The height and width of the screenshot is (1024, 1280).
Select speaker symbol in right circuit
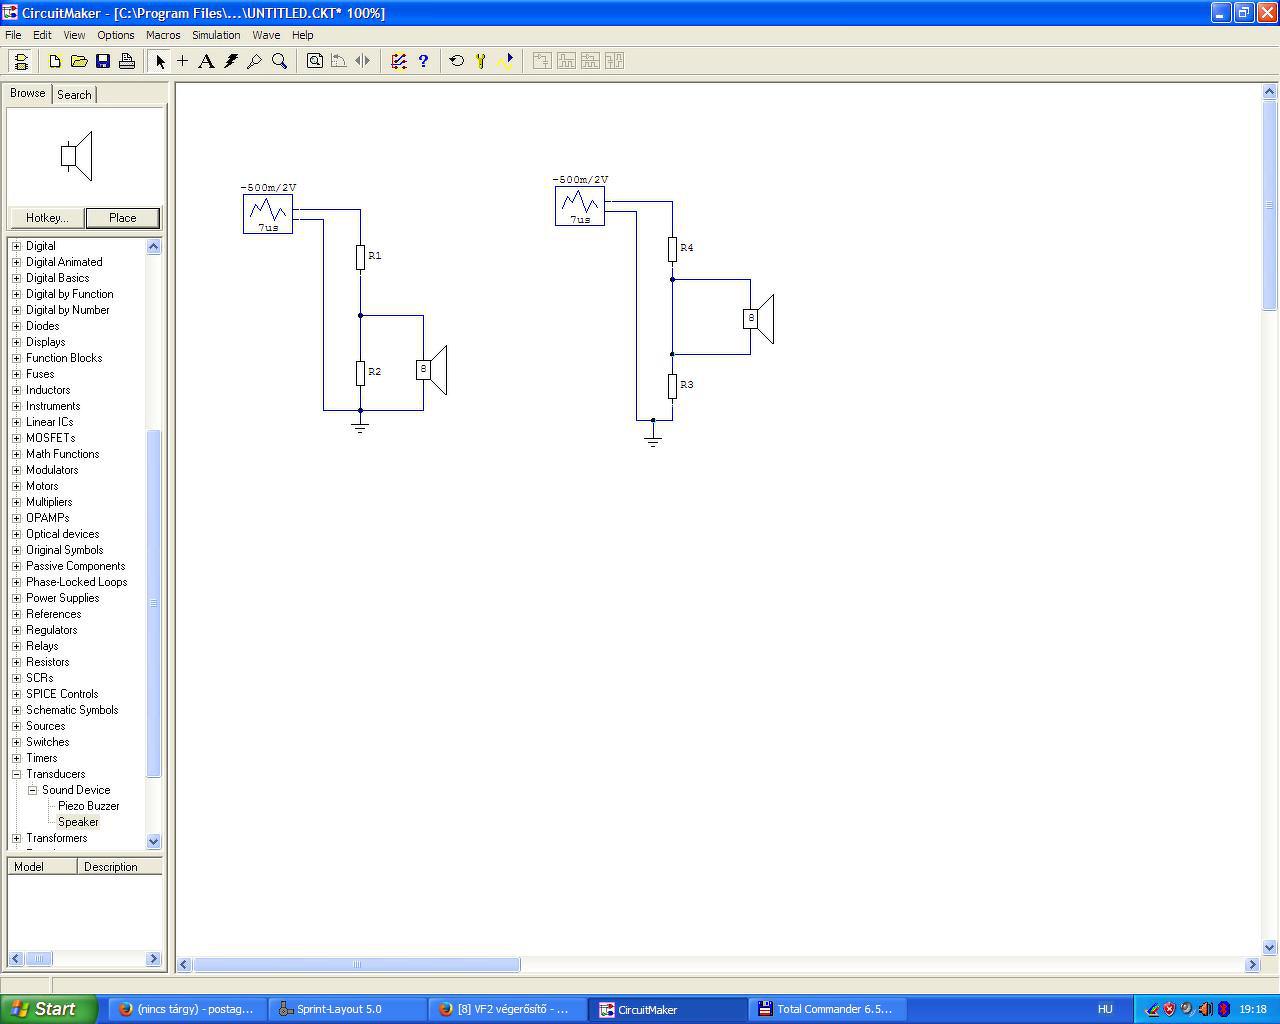pyautogui.click(x=759, y=318)
